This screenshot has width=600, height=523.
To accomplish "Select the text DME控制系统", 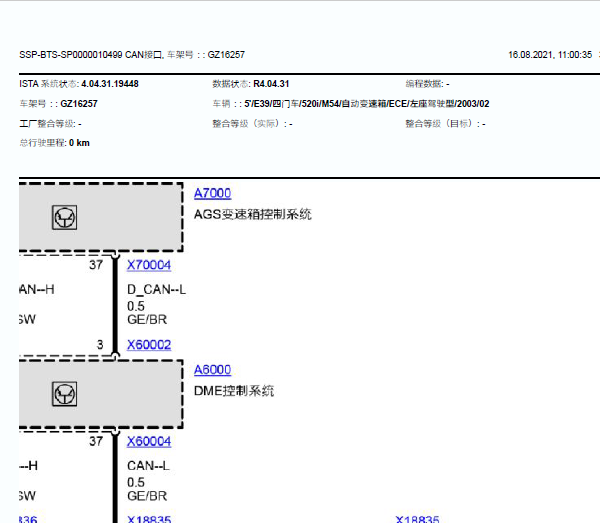I will [234, 391].
